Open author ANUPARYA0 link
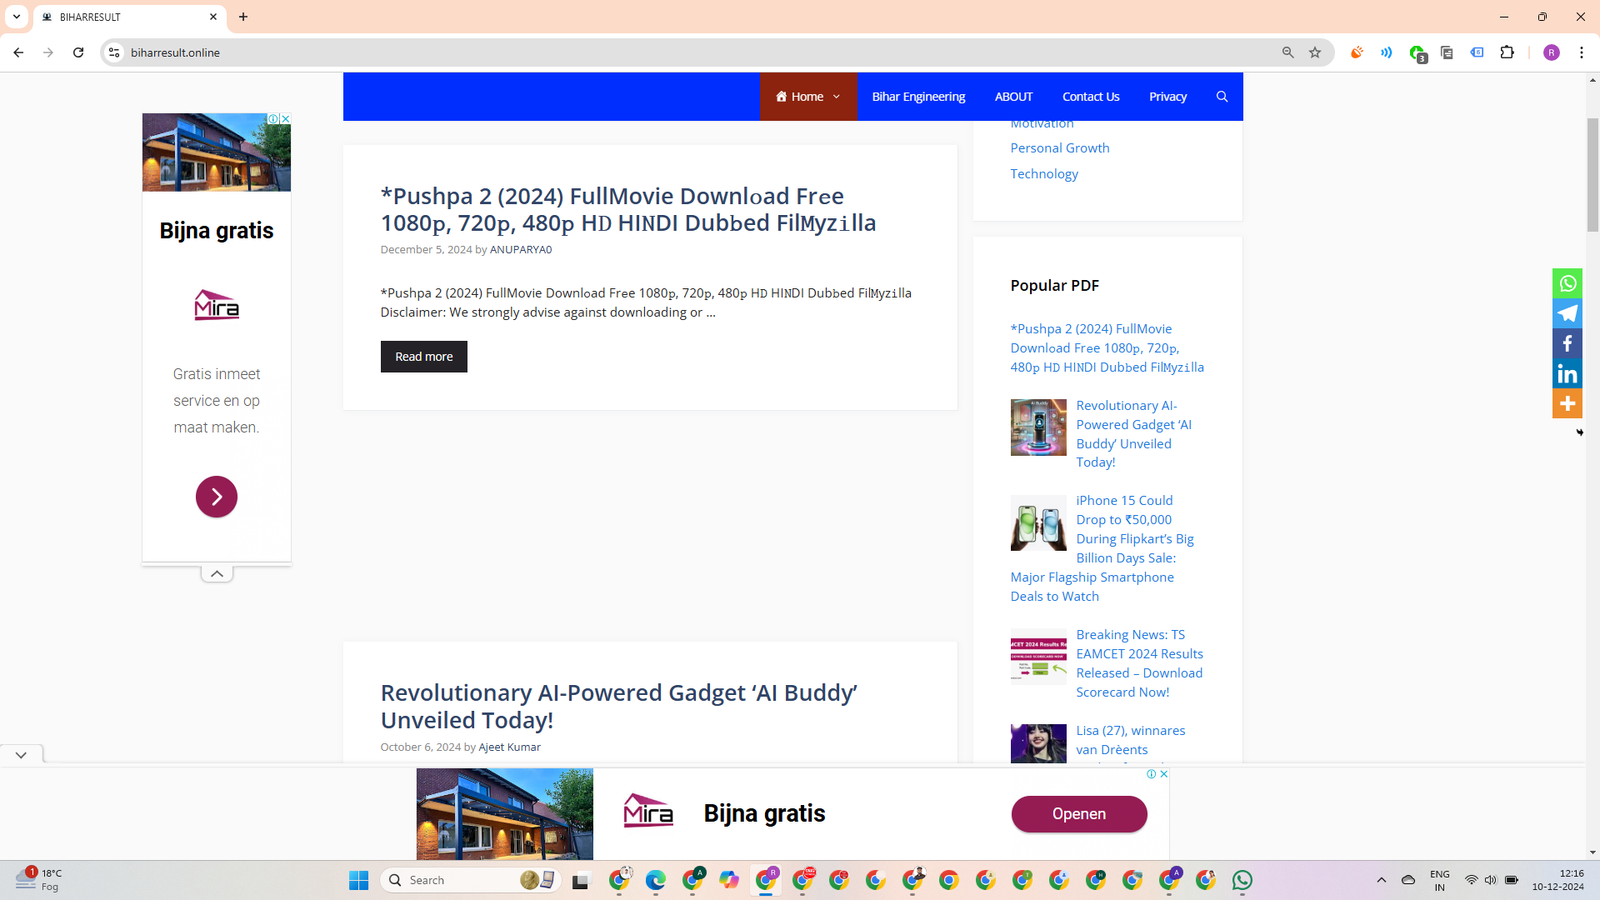Screen dimensions: 1600x900 tap(520, 250)
